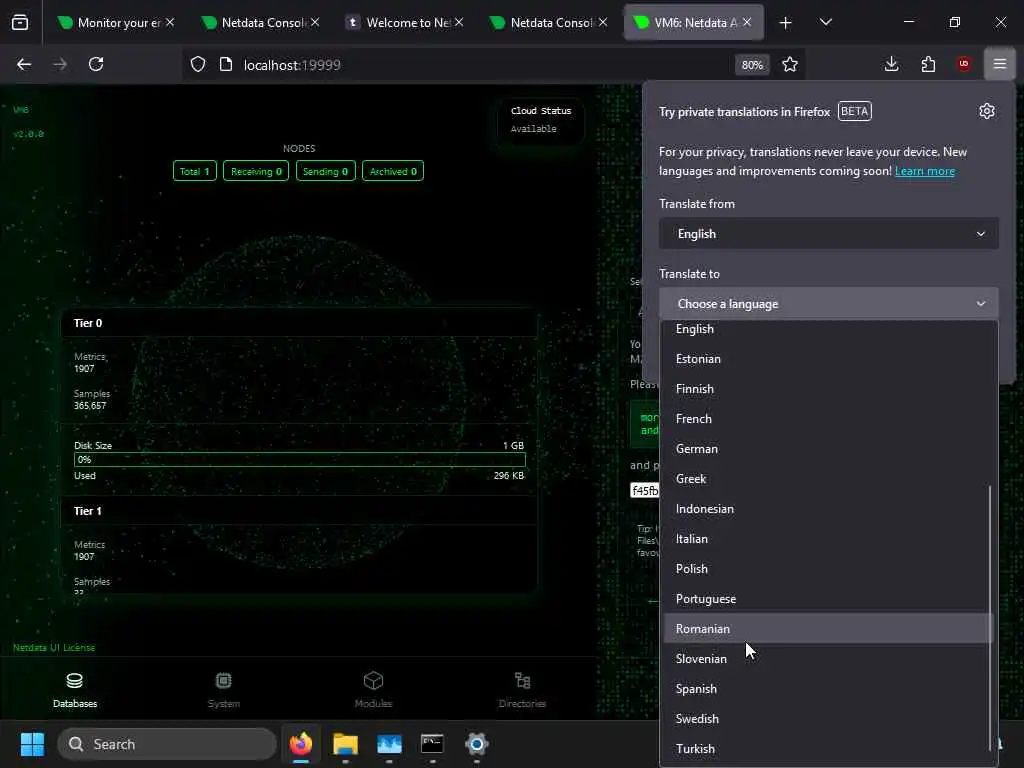1024x768 pixels.
Task: Open tracking protection shield icon
Action: [x=198, y=65]
